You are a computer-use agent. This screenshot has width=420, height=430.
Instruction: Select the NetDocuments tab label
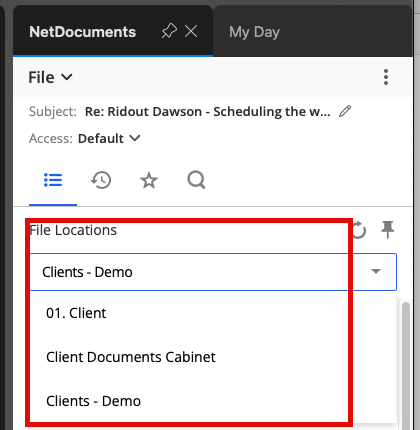tap(83, 32)
